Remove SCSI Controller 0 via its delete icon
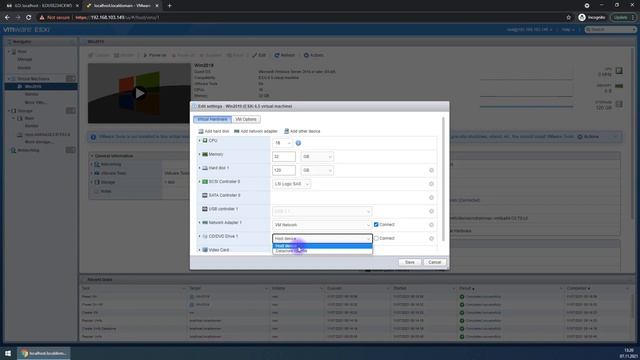The height and width of the screenshot is (360, 640). pyautogui.click(x=431, y=184)
